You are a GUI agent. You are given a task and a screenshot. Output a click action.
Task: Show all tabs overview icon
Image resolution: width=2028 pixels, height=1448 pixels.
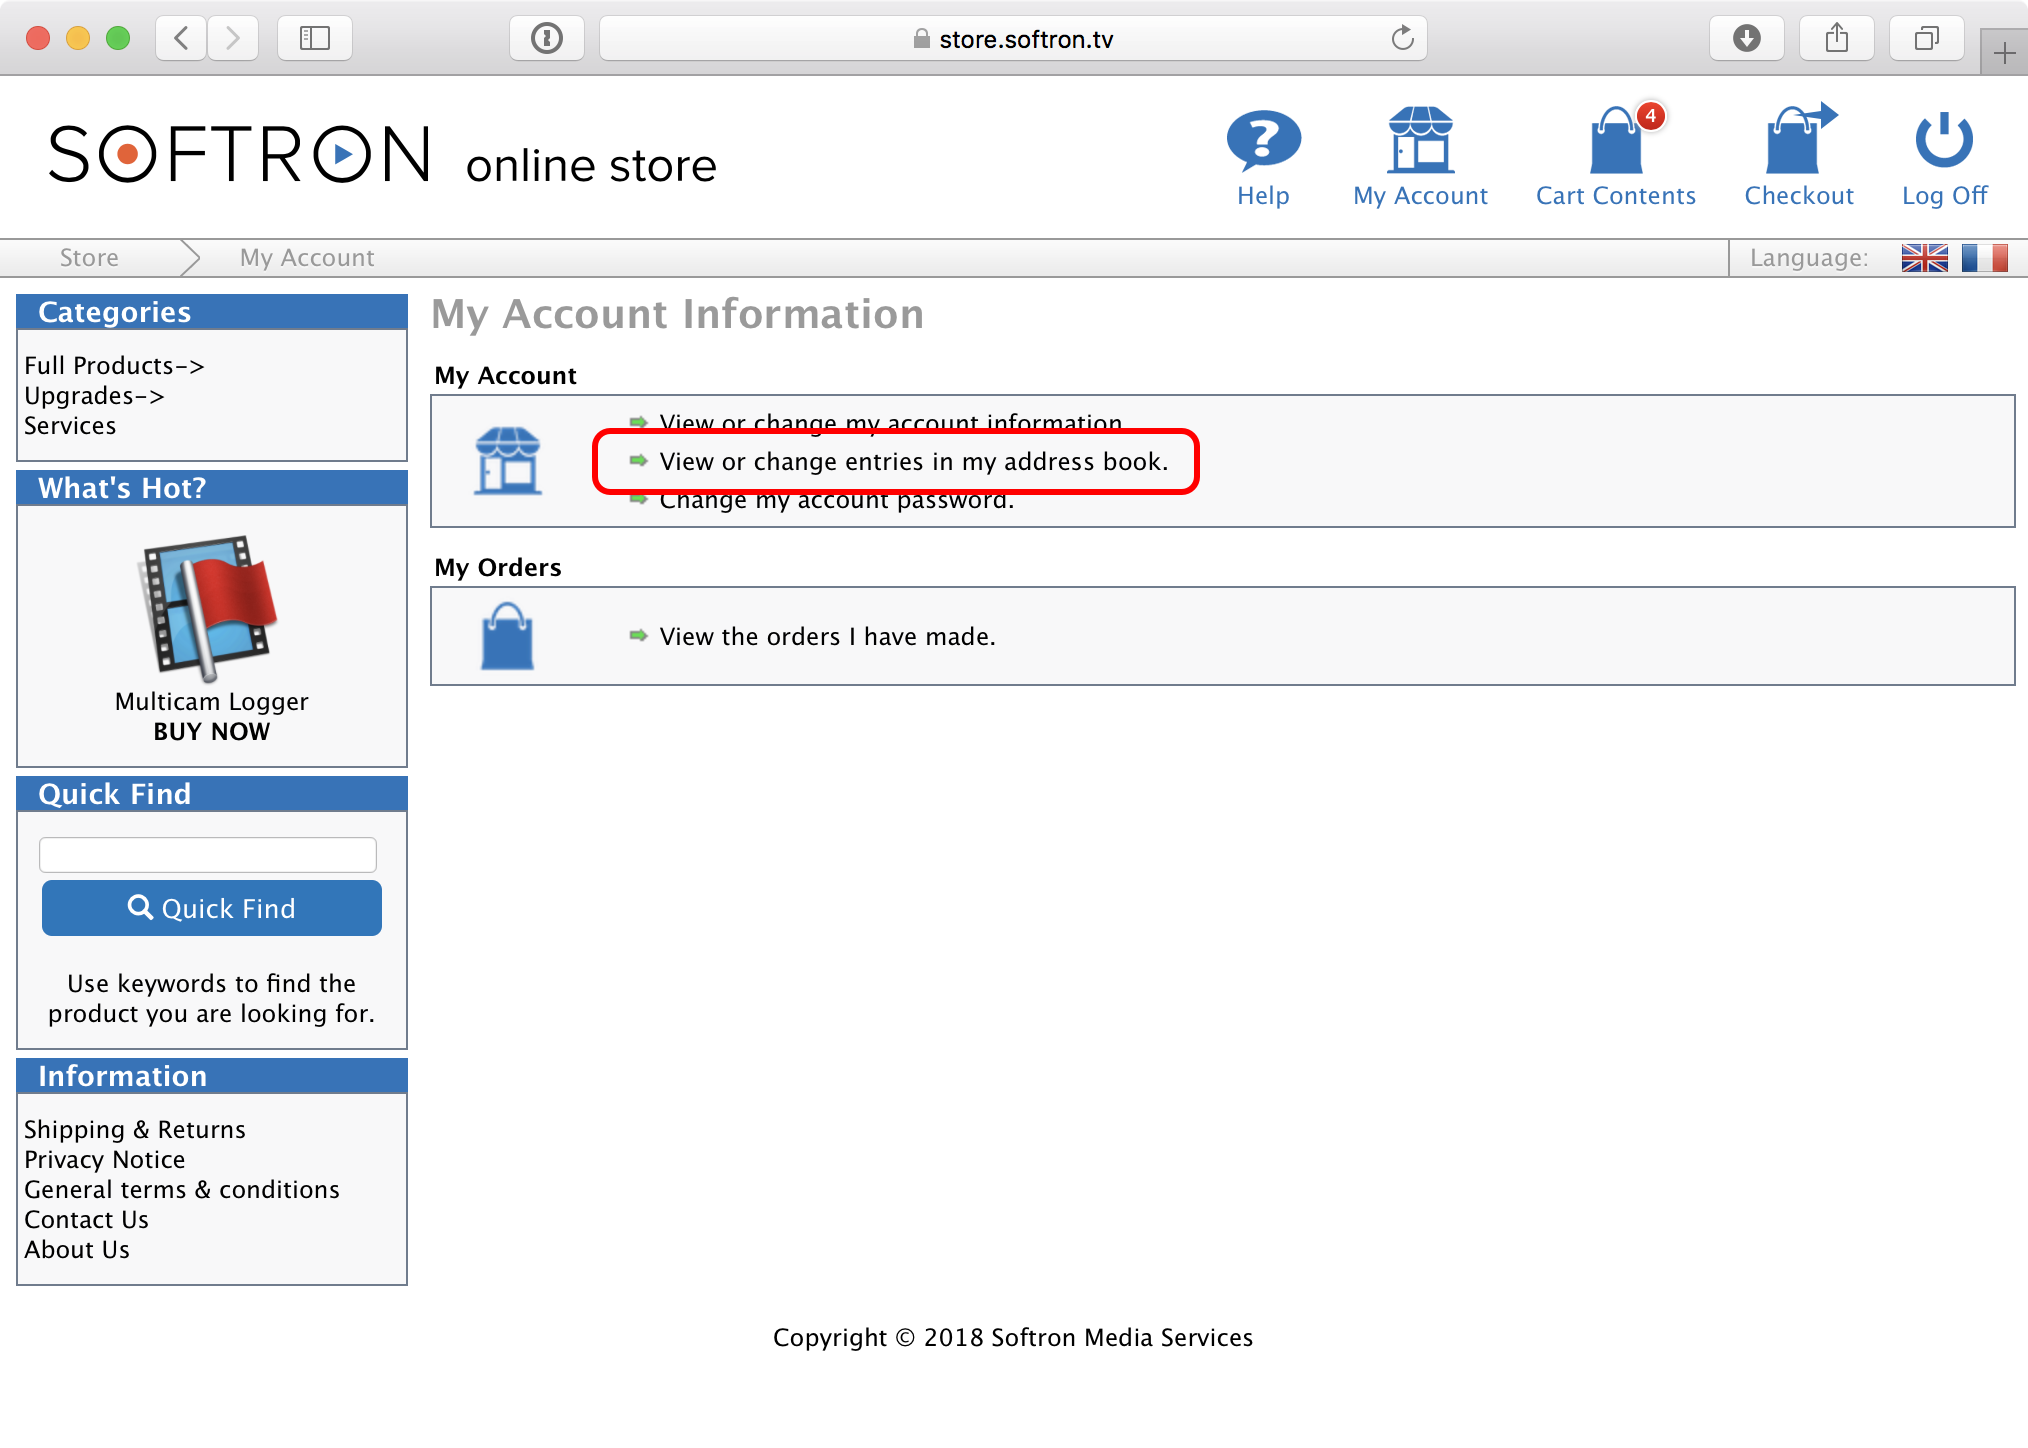pyautogui.click(x=1927, y=38)
